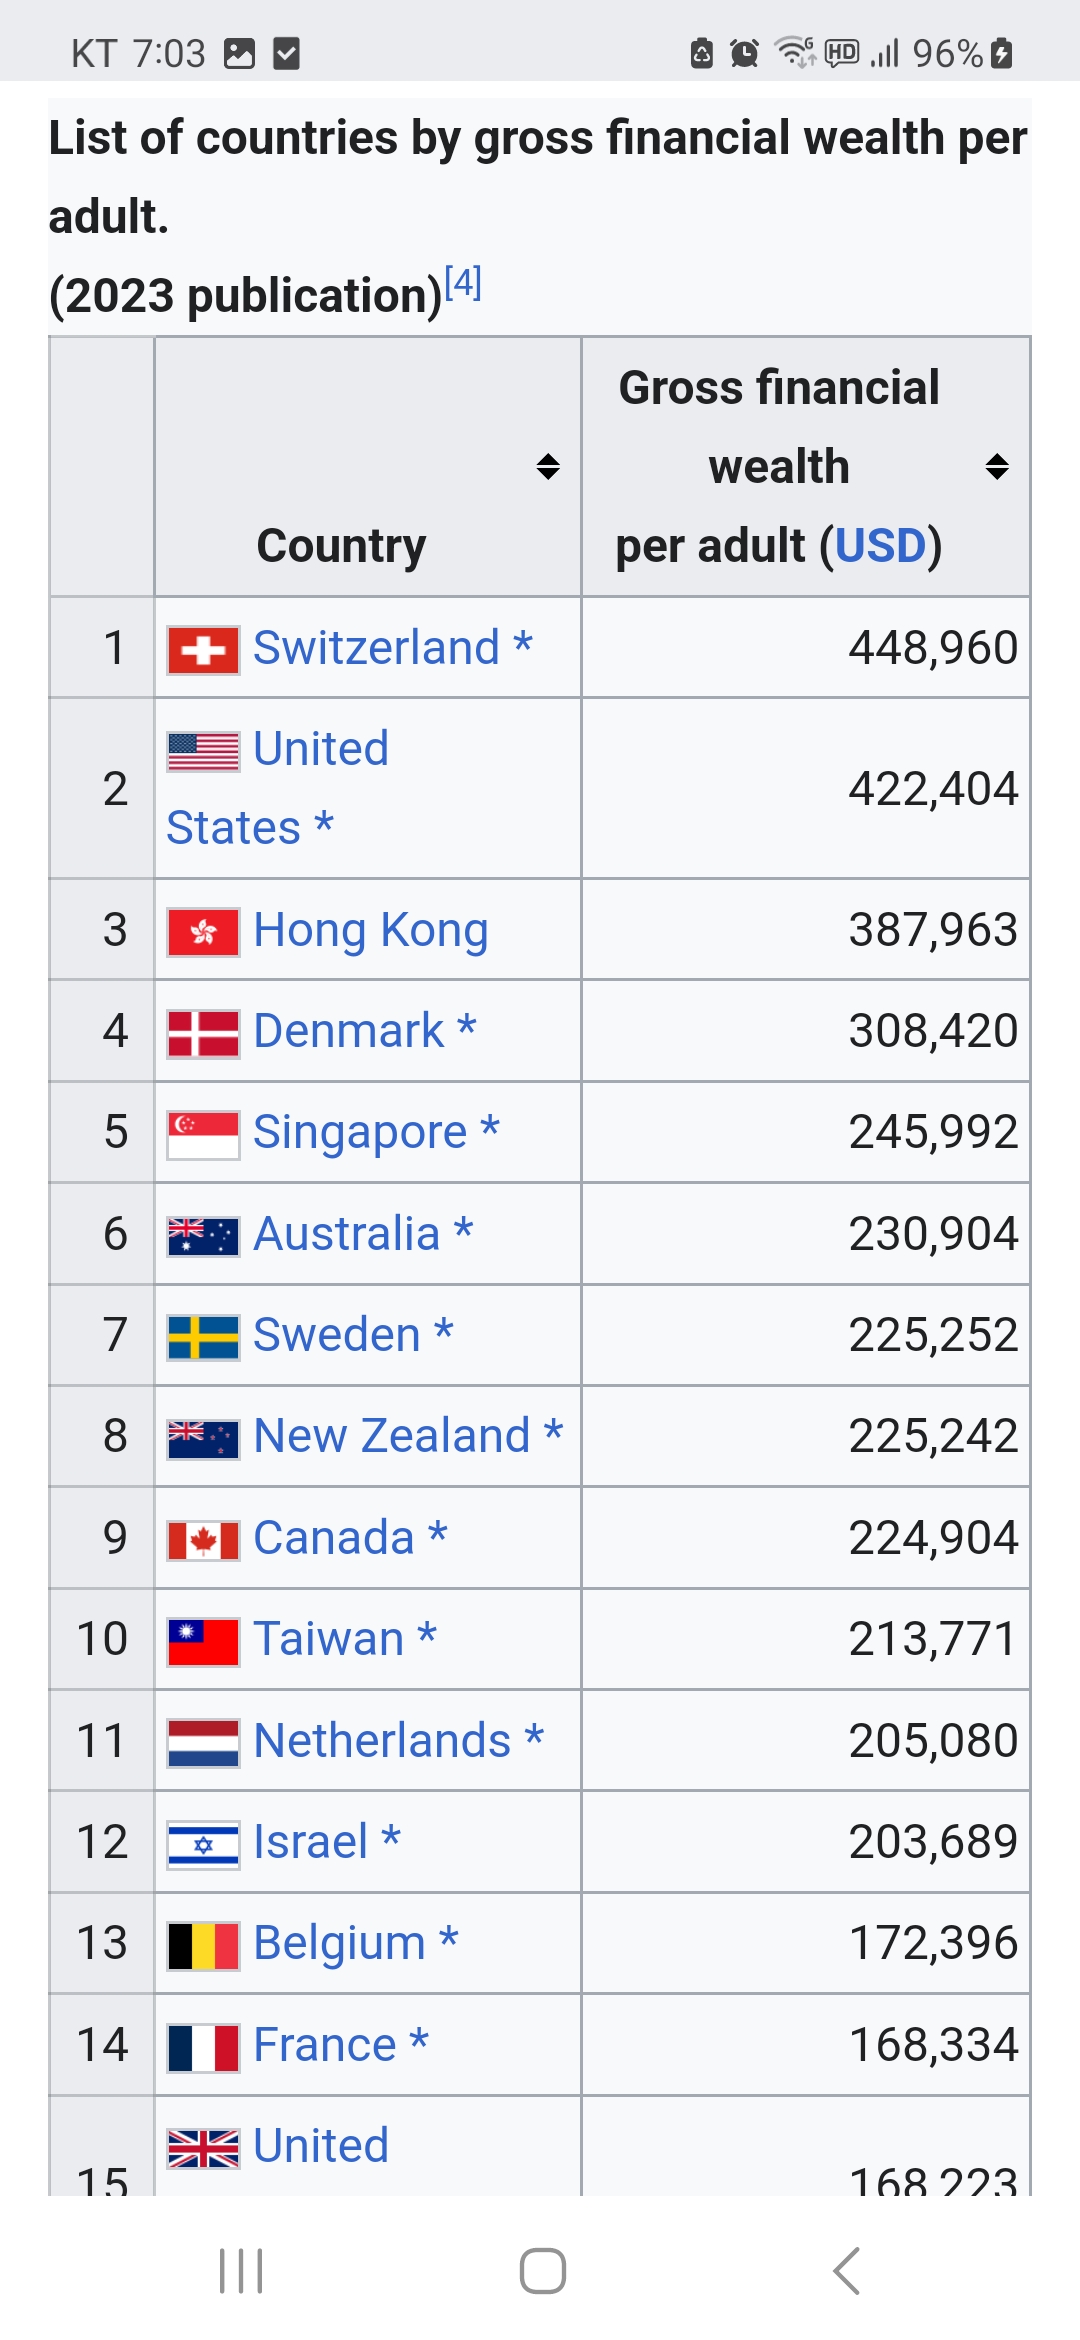
Task: Sort by Gross financial wealth column
Action: tap(996, 466)
